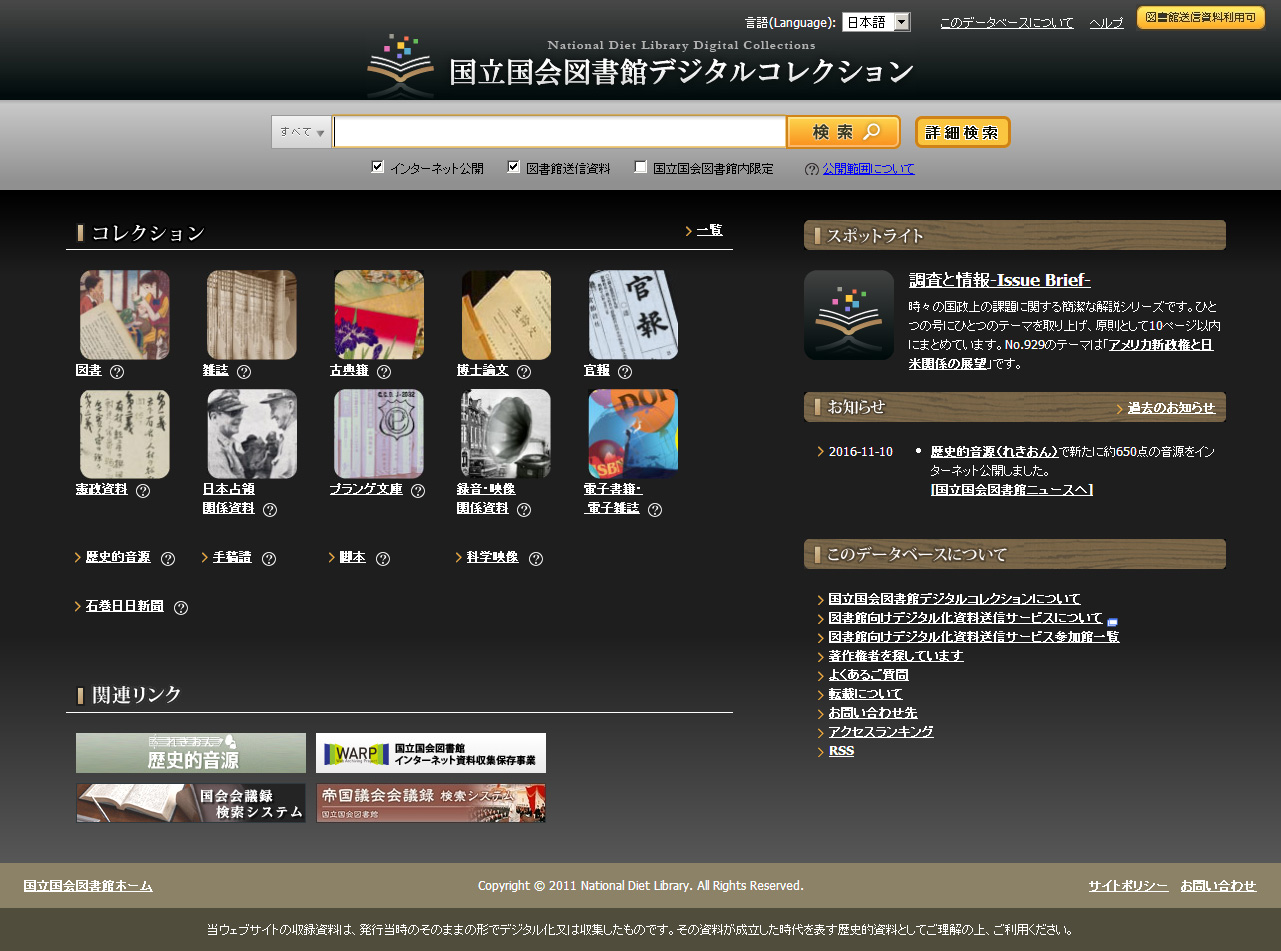The image size is (1281, 951).
Task: Click the help icon next to 古典籍
Action: tap(384, 372)
